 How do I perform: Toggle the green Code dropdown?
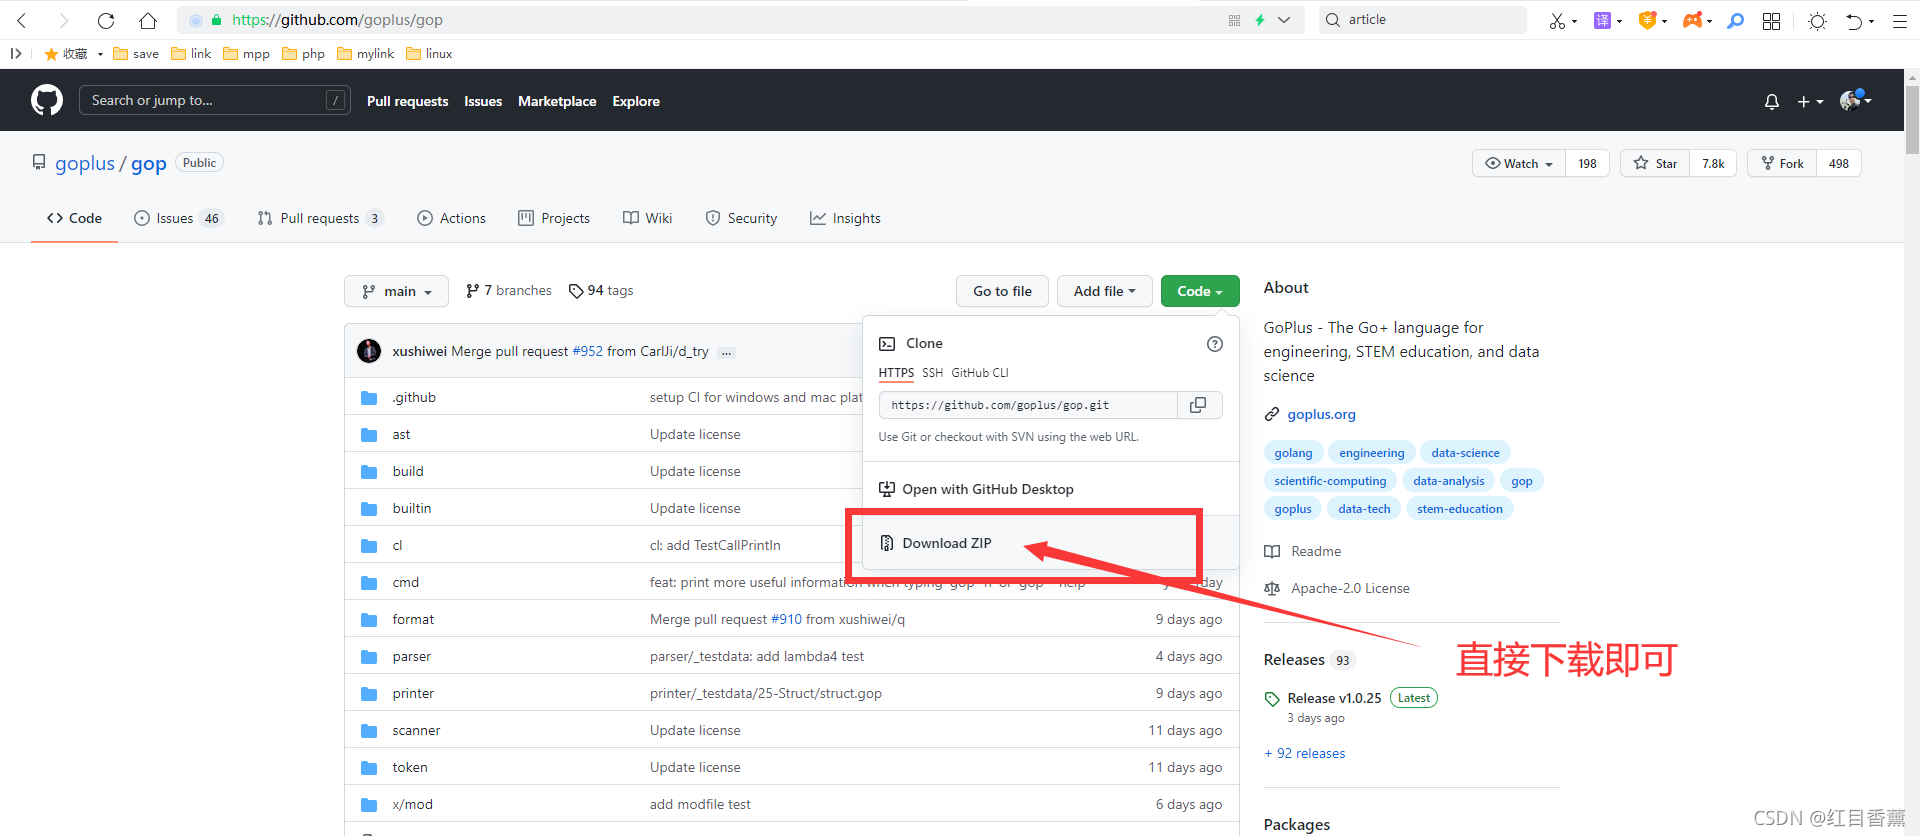1200,291
